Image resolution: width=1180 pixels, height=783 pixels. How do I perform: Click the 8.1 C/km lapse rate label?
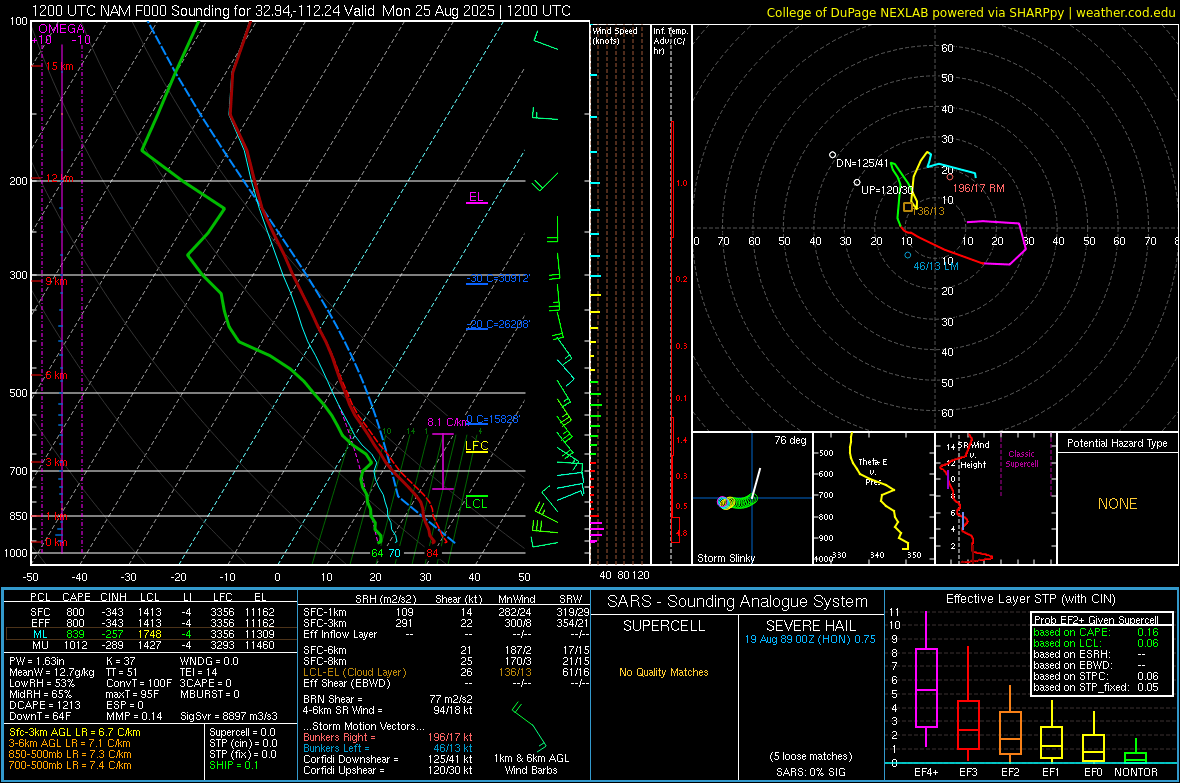point(447,422)
